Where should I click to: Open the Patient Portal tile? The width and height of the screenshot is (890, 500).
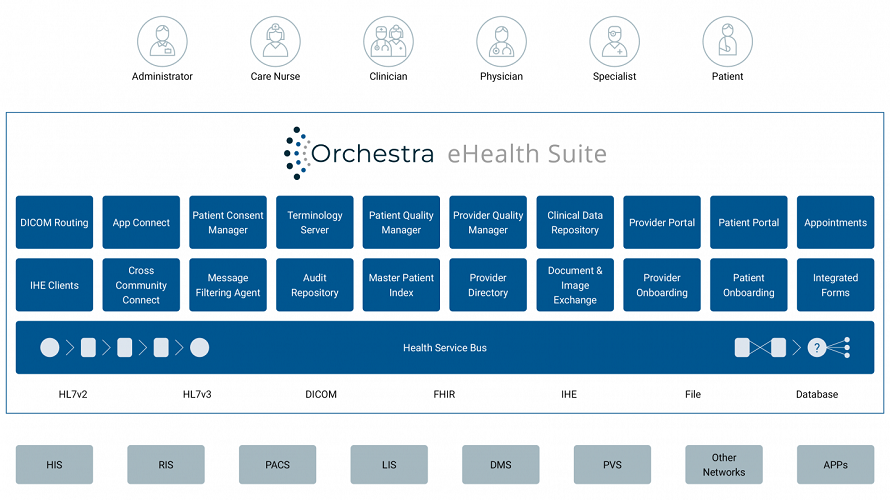click(749, 222)
